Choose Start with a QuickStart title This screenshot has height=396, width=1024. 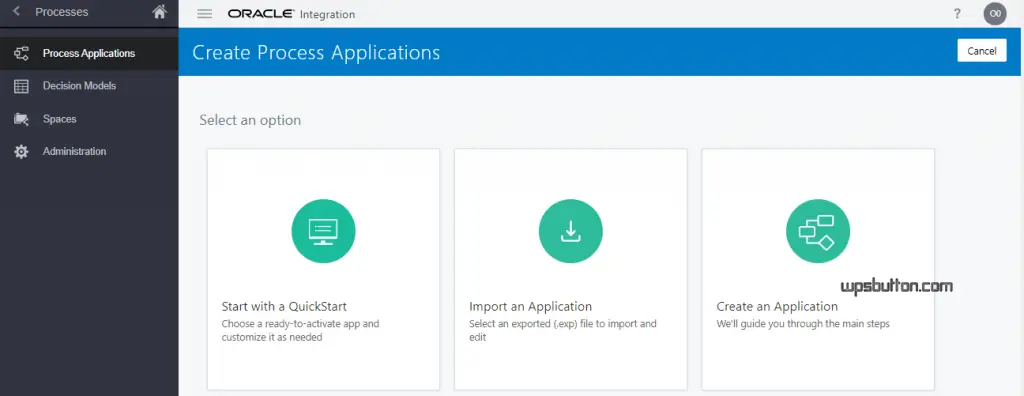(284, 306)
